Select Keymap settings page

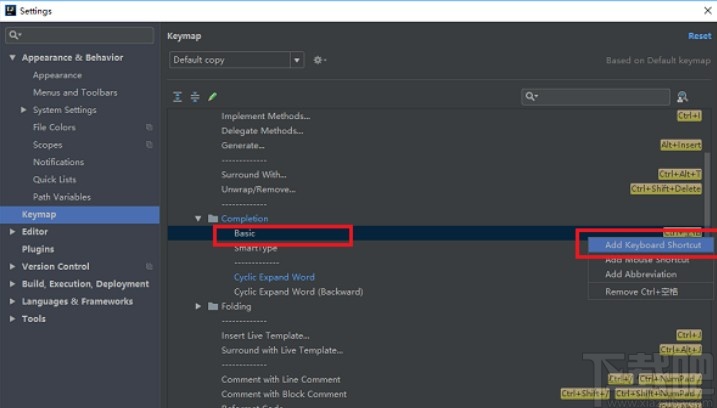coord(80,215)
